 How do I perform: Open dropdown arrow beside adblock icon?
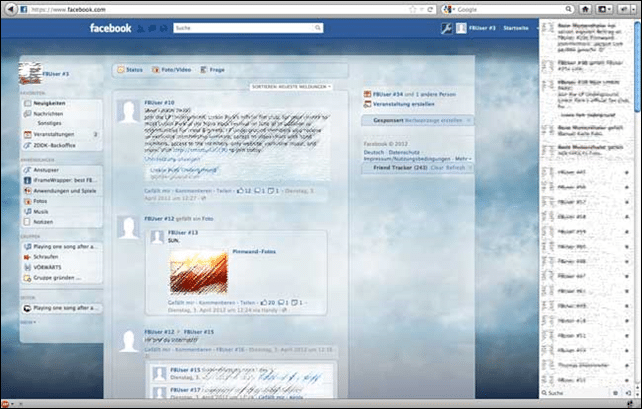pos(12,404)
